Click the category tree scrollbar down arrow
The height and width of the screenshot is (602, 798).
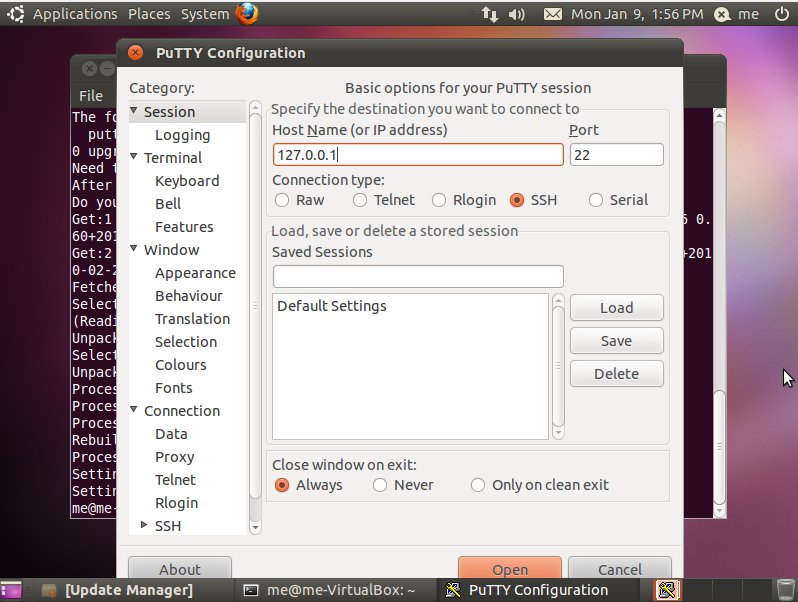point(255,527)
